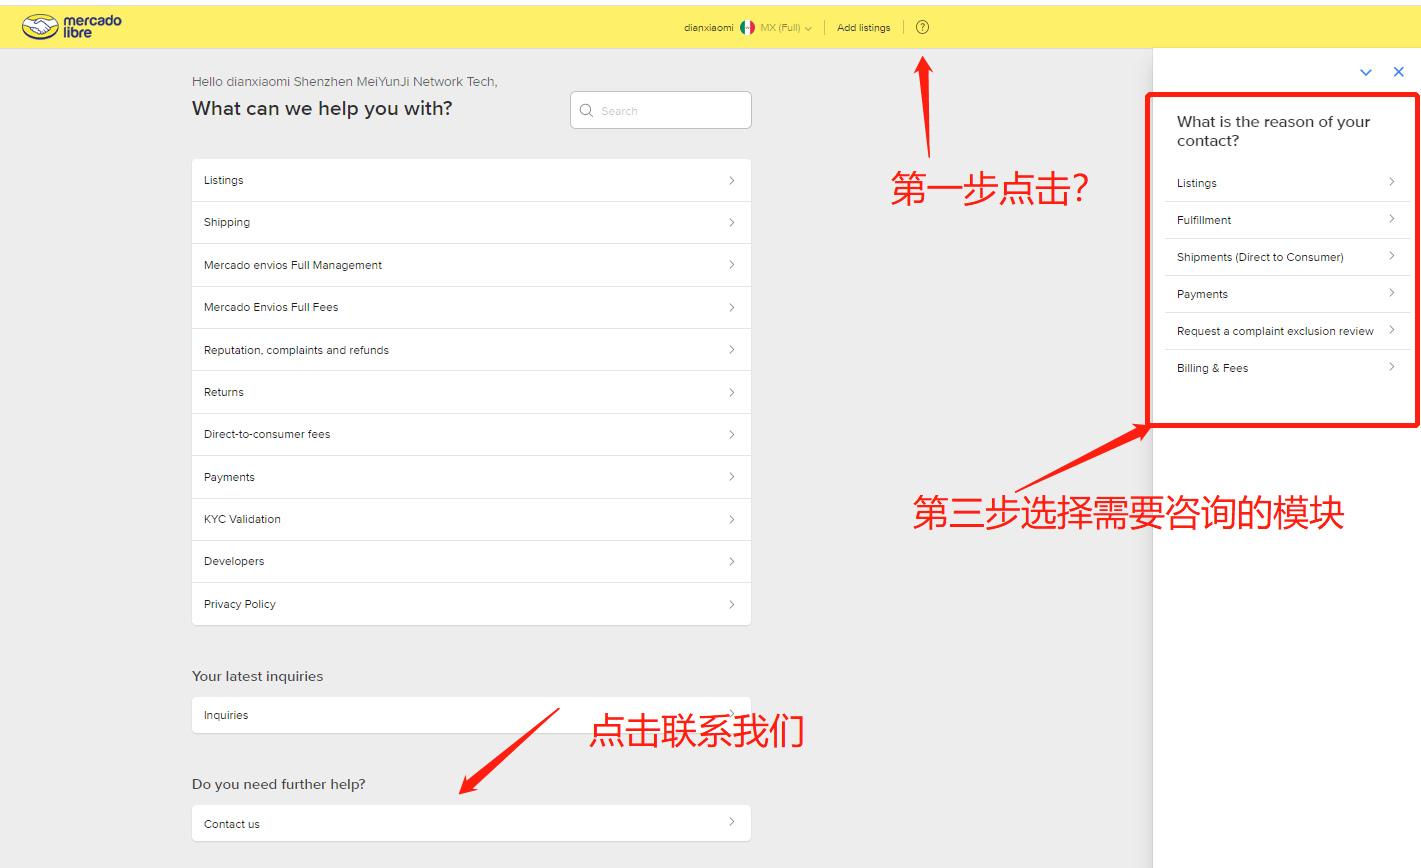The height and width of the screenshot is (868, 1421).
Task: Open the MX (Full) site dropdown
Action: pos(786,28)
